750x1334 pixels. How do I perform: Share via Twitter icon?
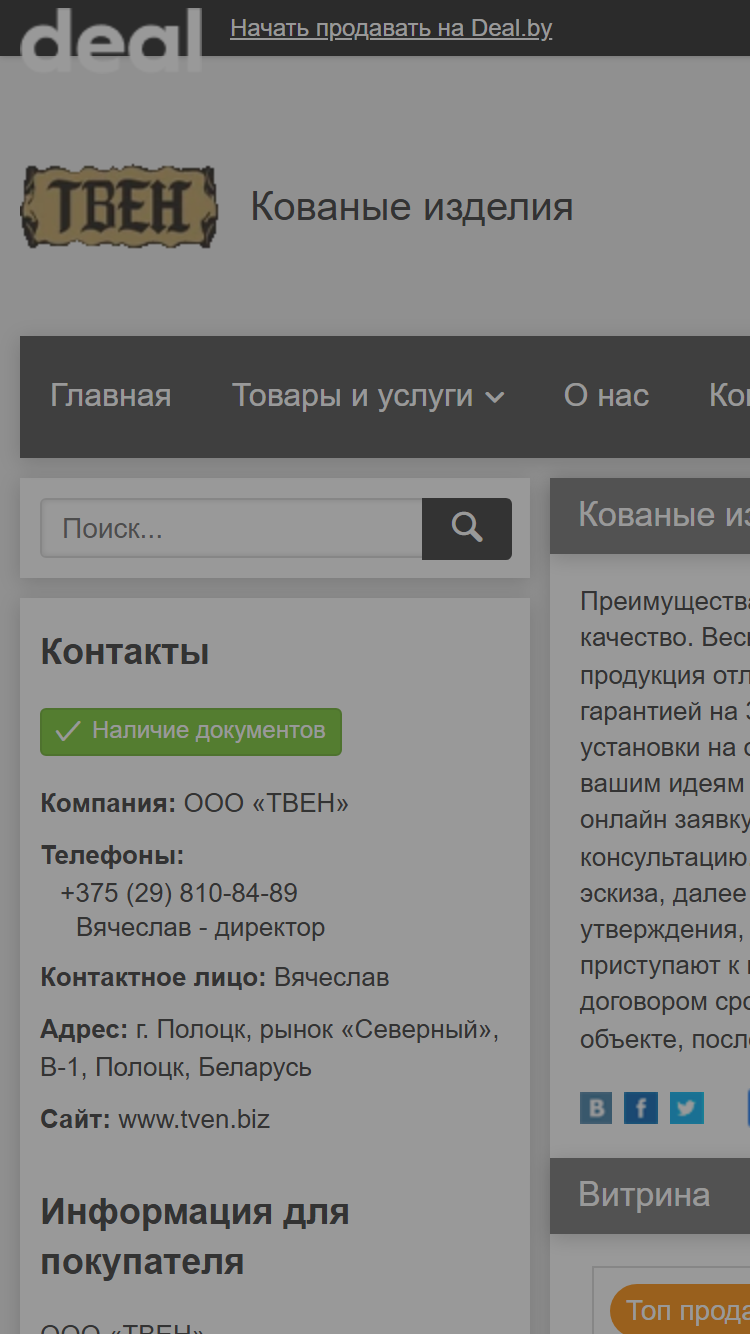point(687,1108)
